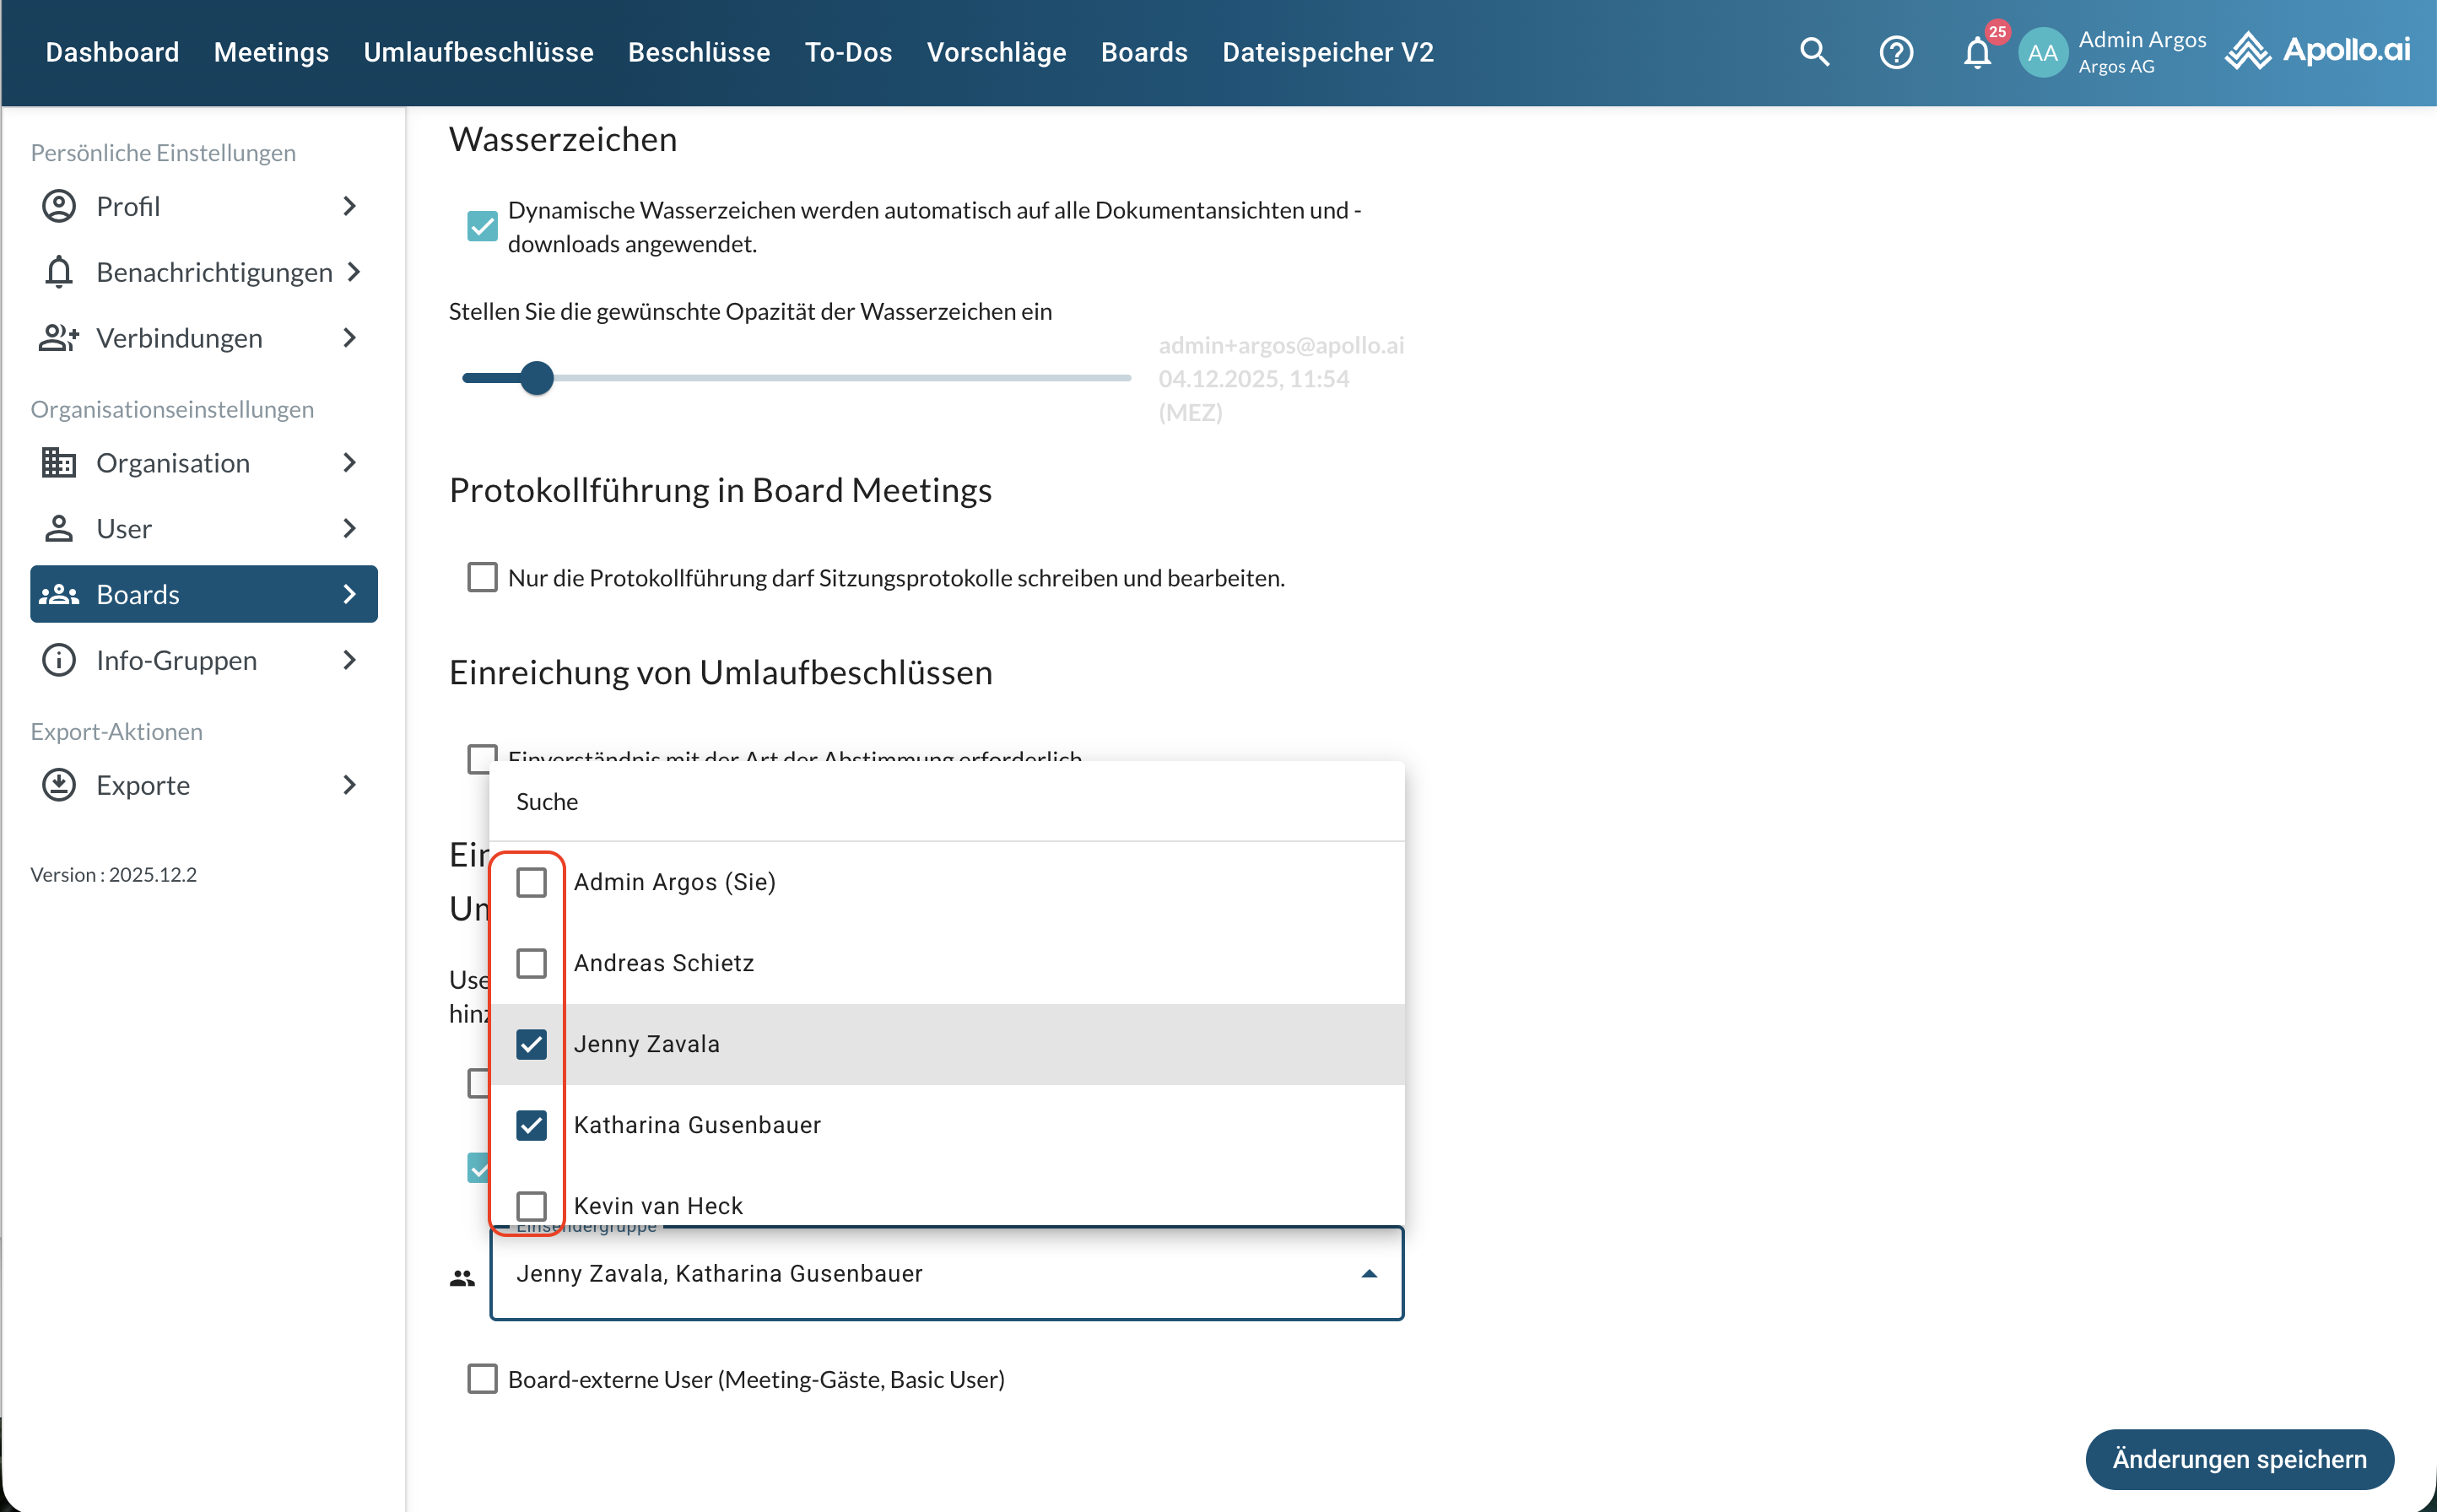Open the Umlaufbeschlüsse menu item
Viewport: 2437px width, 1512px height.
(x=478, y=52)
